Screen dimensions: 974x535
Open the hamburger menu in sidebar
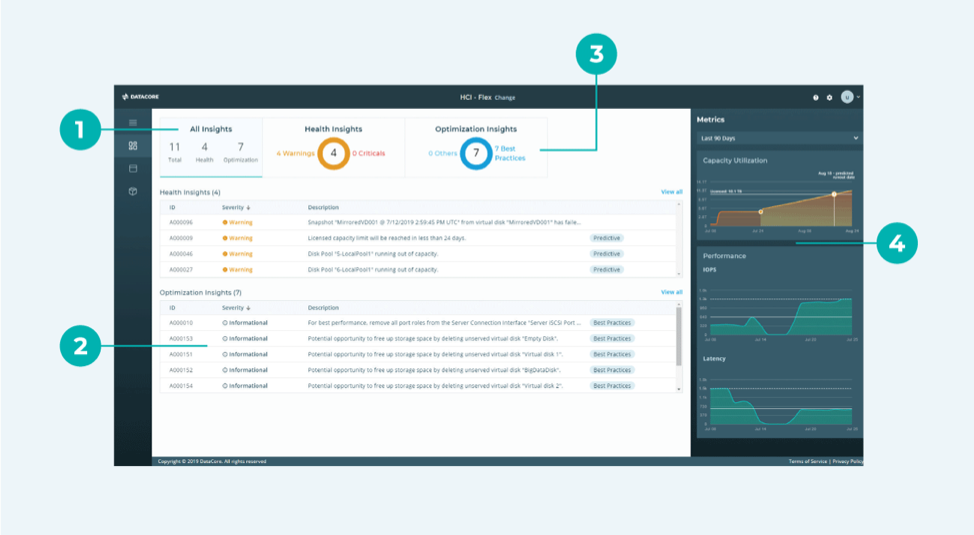[x=133, y=123]
